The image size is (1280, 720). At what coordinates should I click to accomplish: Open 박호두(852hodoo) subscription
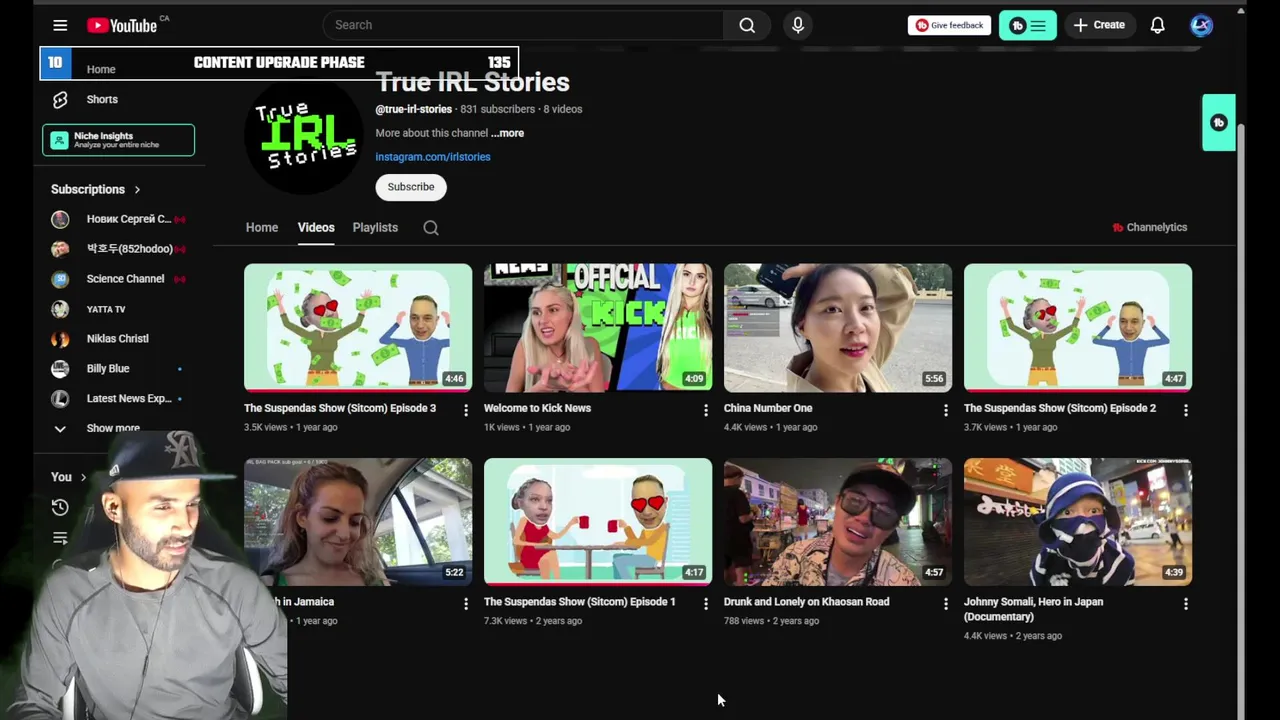(118, 249)
